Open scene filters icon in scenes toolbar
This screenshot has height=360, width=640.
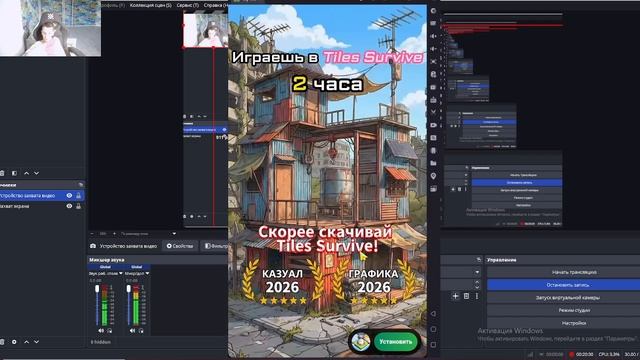click(14, 173)
